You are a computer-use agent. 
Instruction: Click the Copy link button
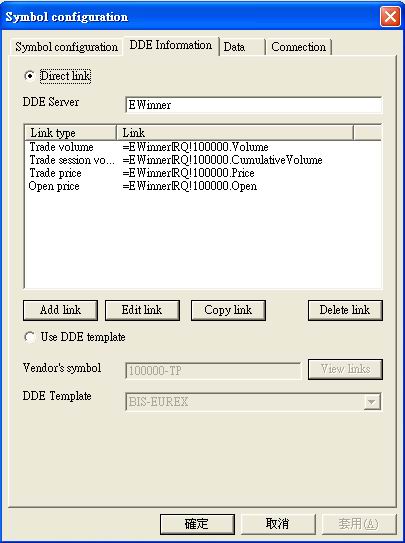(x=228, y=310)
